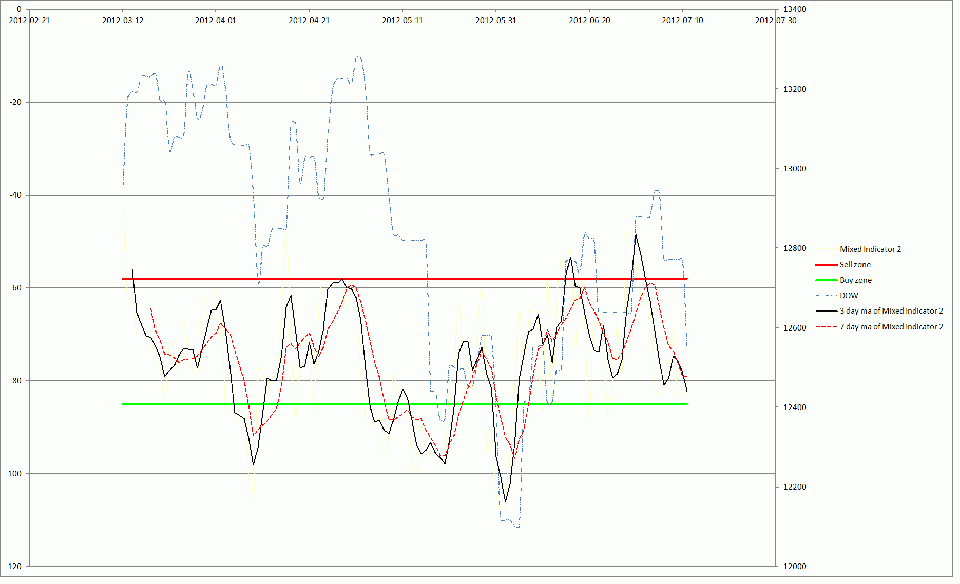Click the 2012 04 21 date axis label
Screen dimensions: 960x584
tap(309, 19)
